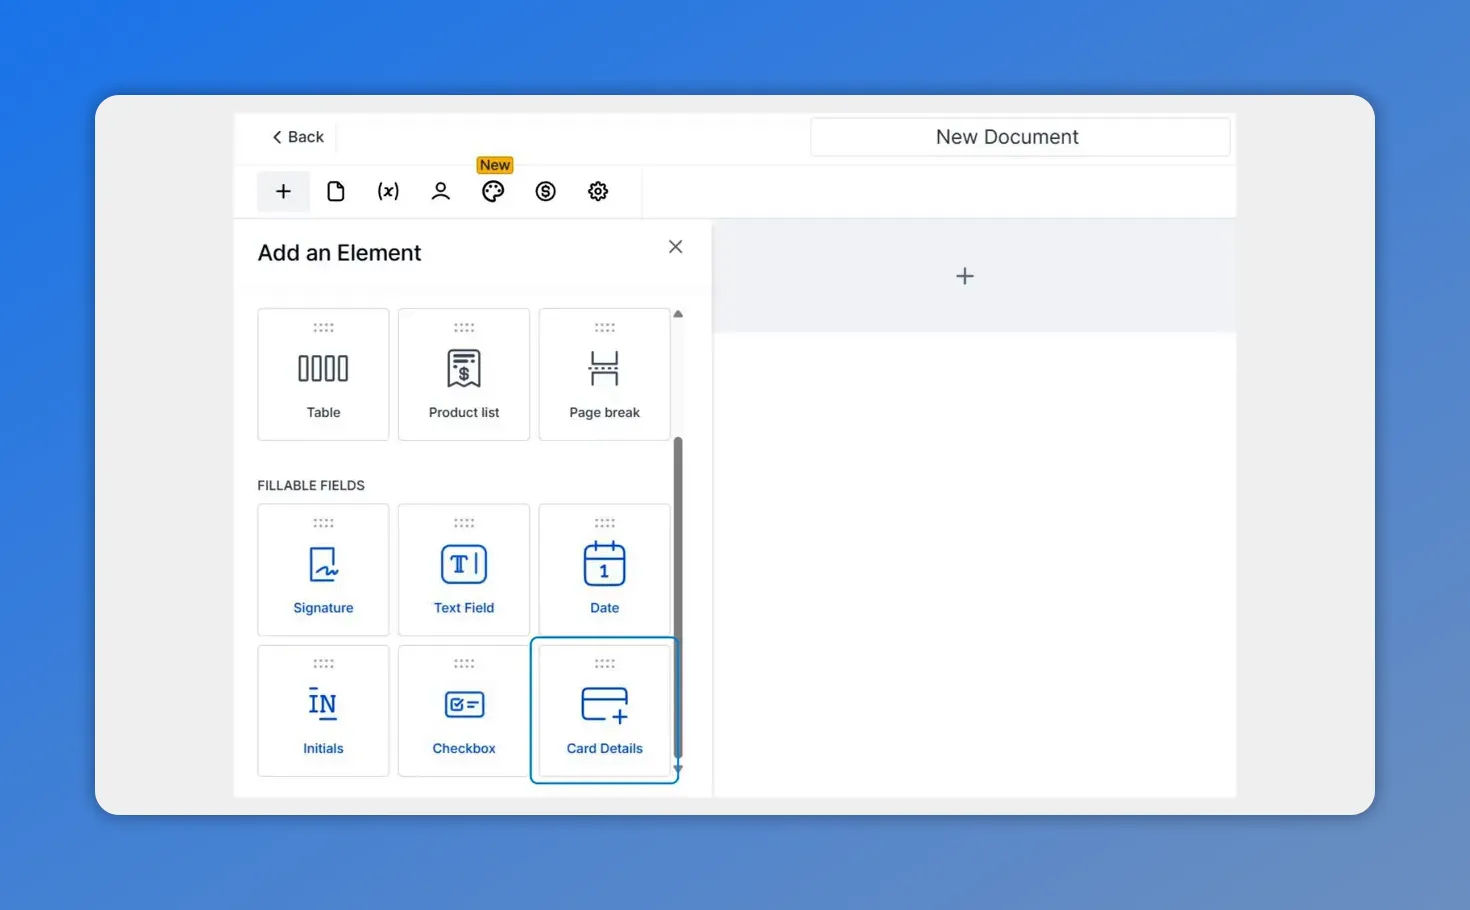Select the Initials field
1470x910 pixels.
click(323, 711)
